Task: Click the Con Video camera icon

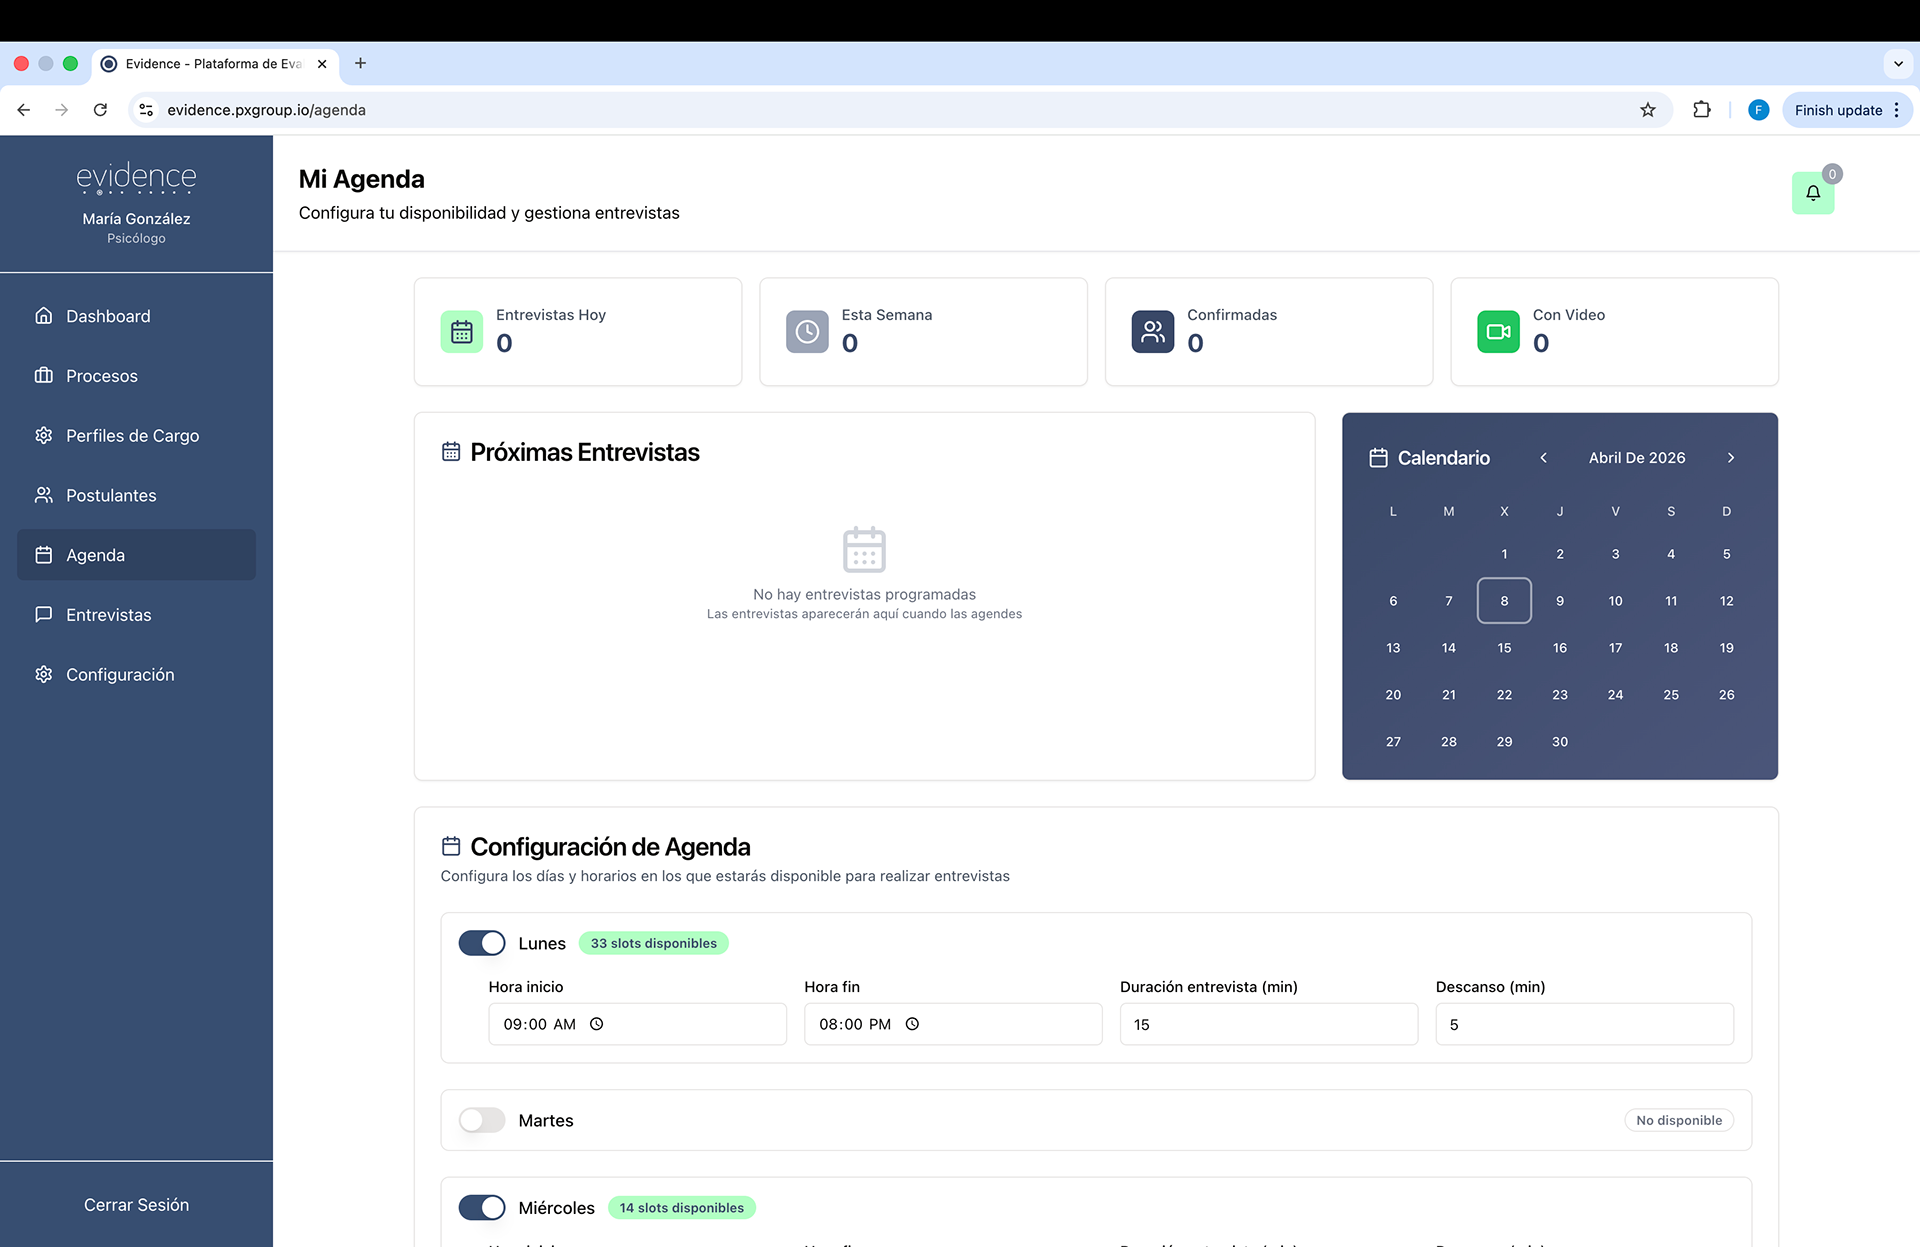Action: click(1498, 332)
